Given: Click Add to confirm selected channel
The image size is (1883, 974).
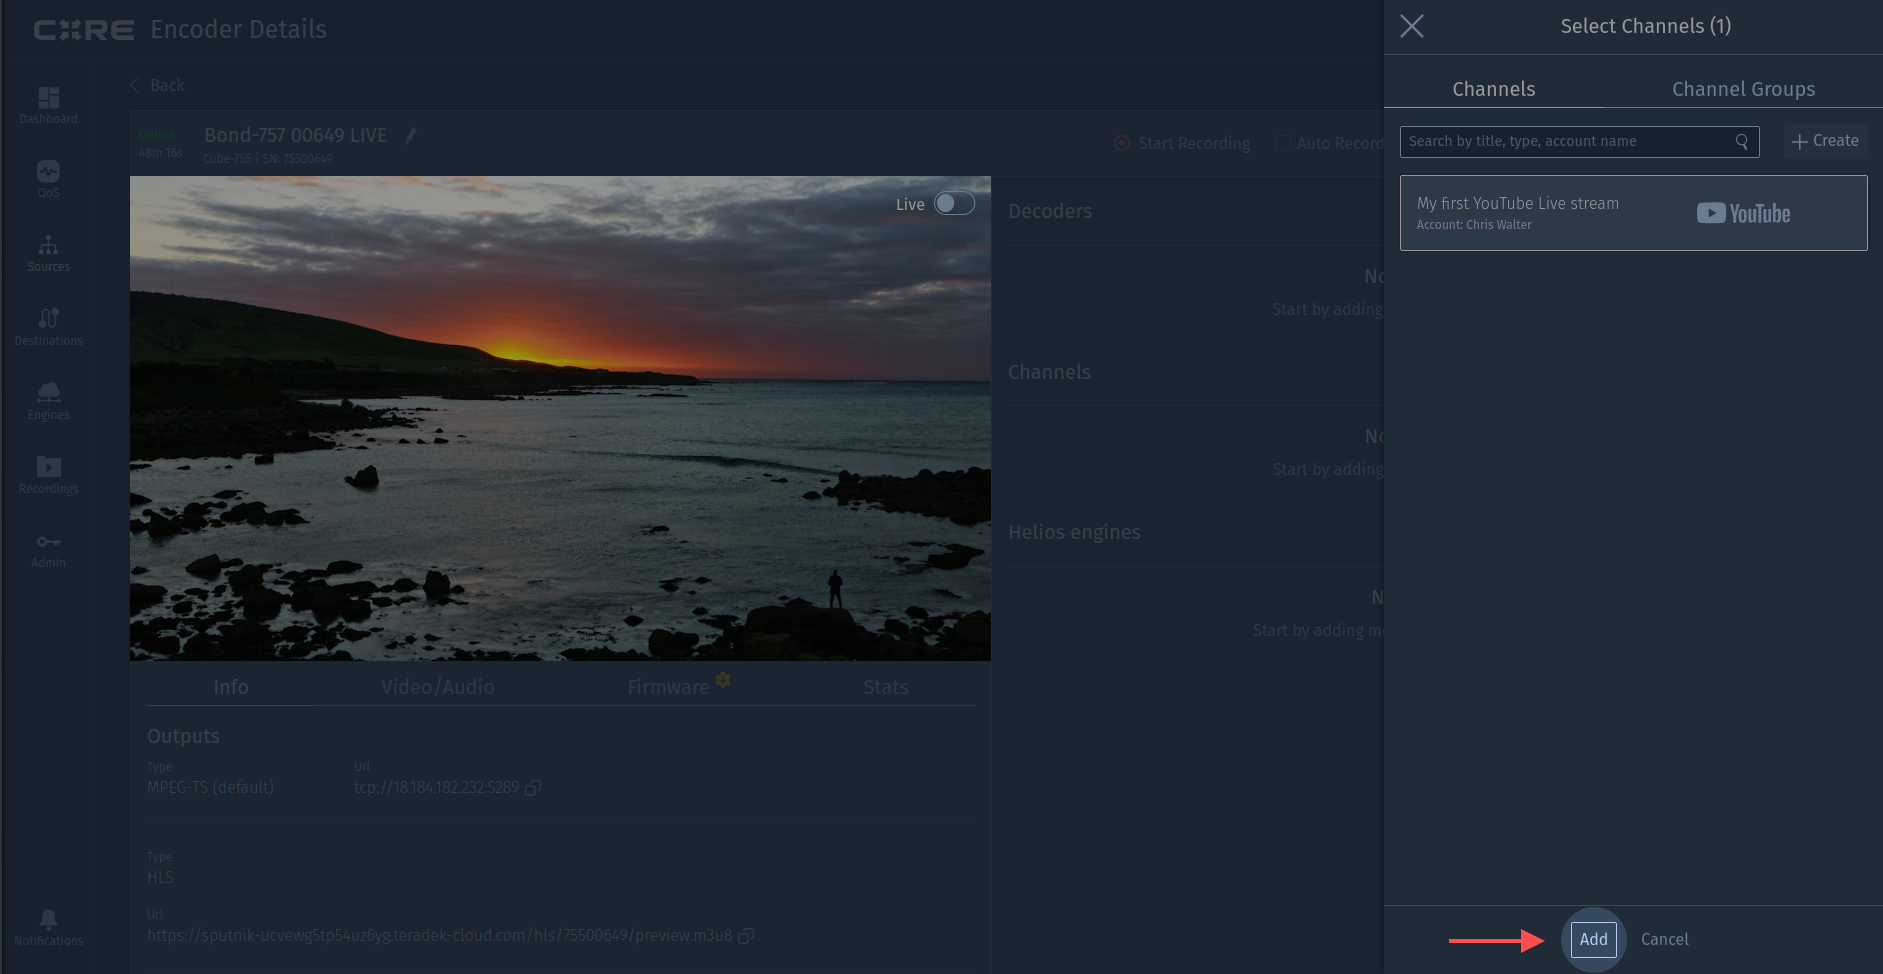Looking at the screenshot, I should coord(1593,939).
